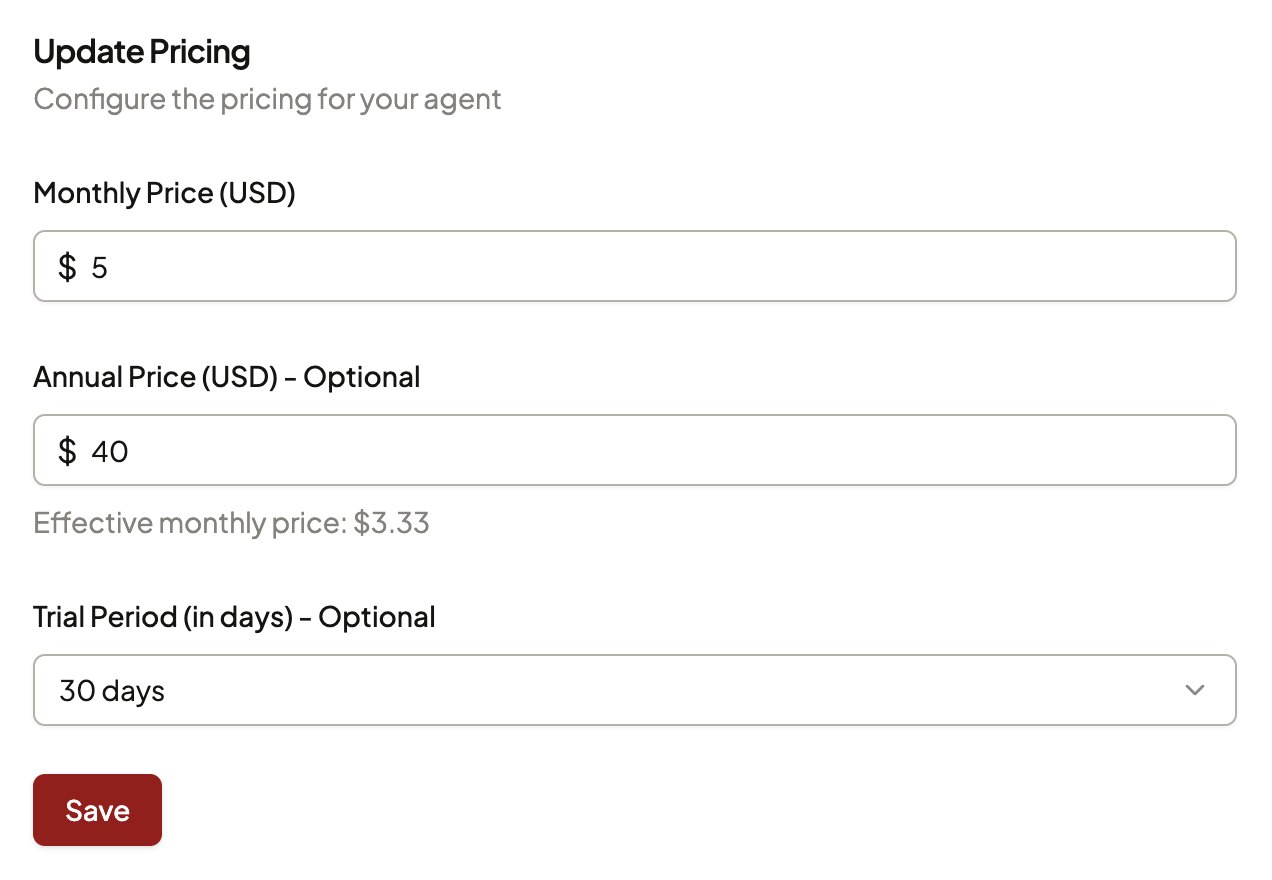1272x880 pixels.
Task: Click the value 40 in Annual Price
Action: (x=110, y=451)
